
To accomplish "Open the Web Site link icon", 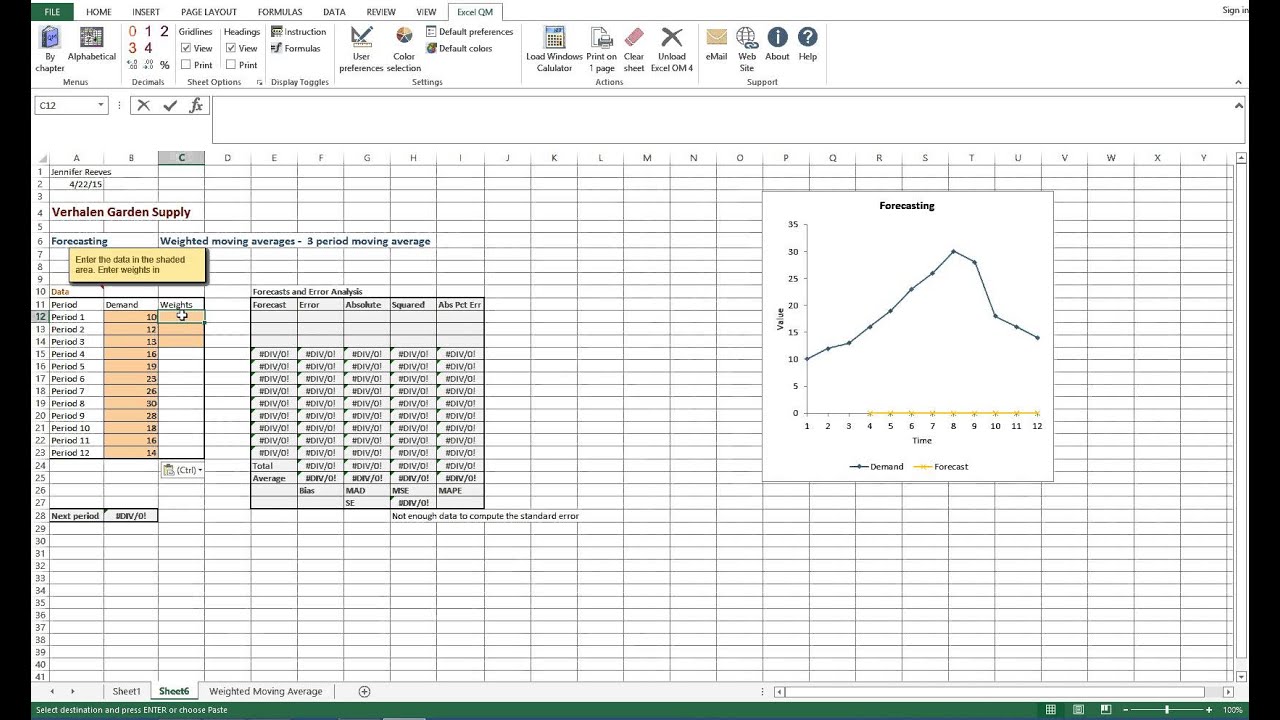I will click(x=747, y=37).
